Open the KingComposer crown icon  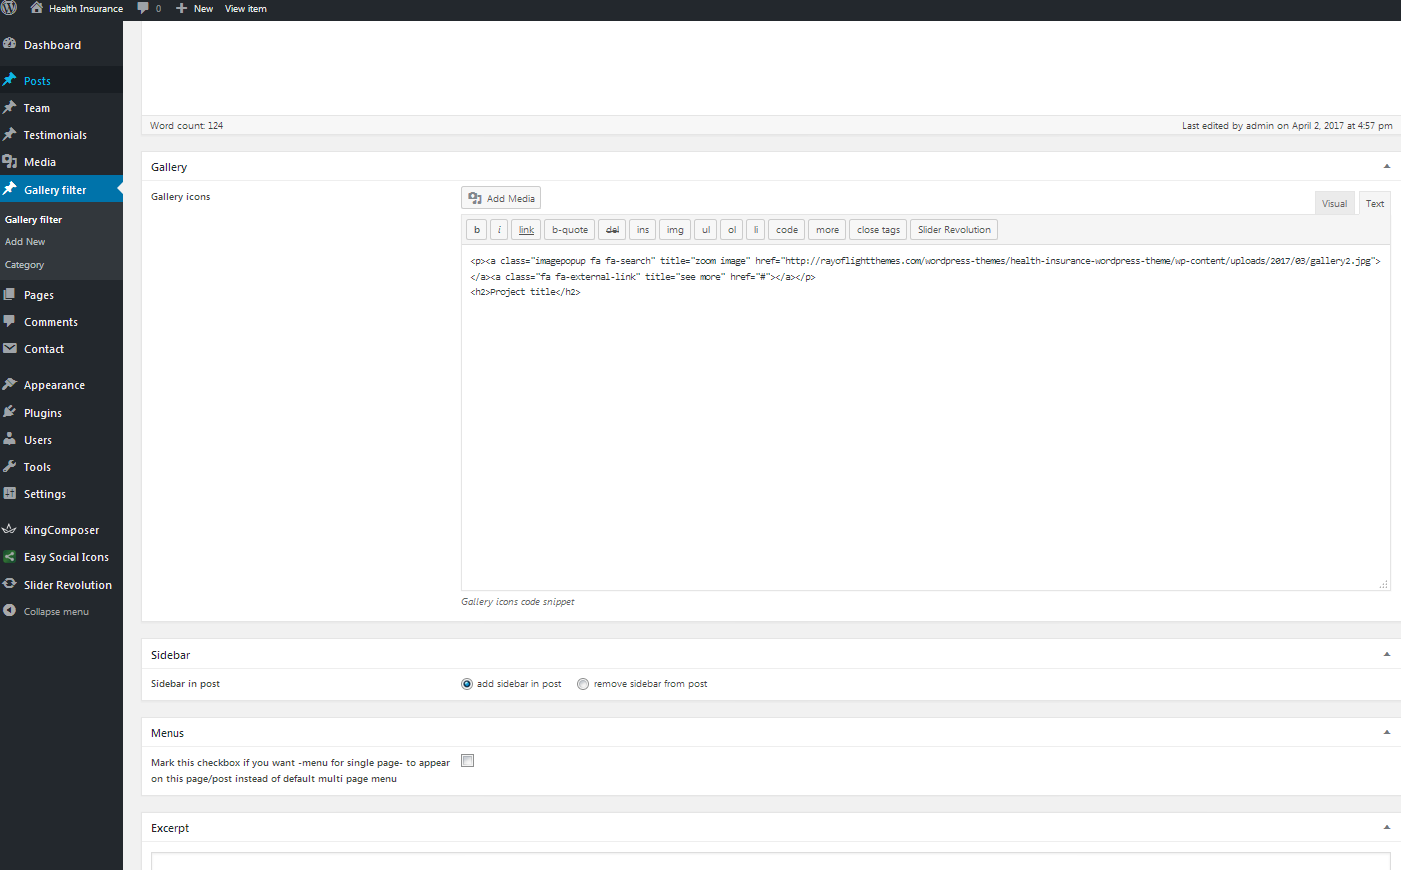tap(10, 529)
